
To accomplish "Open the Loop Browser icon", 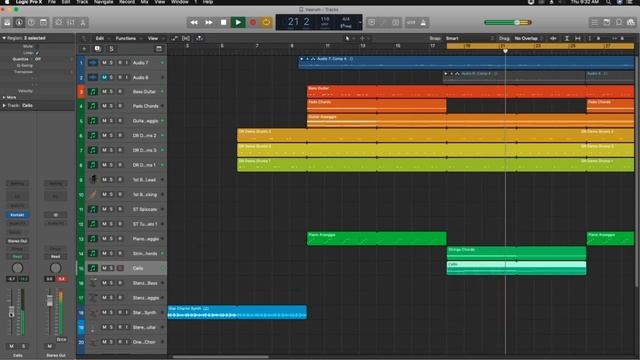I will click(619, 22).
